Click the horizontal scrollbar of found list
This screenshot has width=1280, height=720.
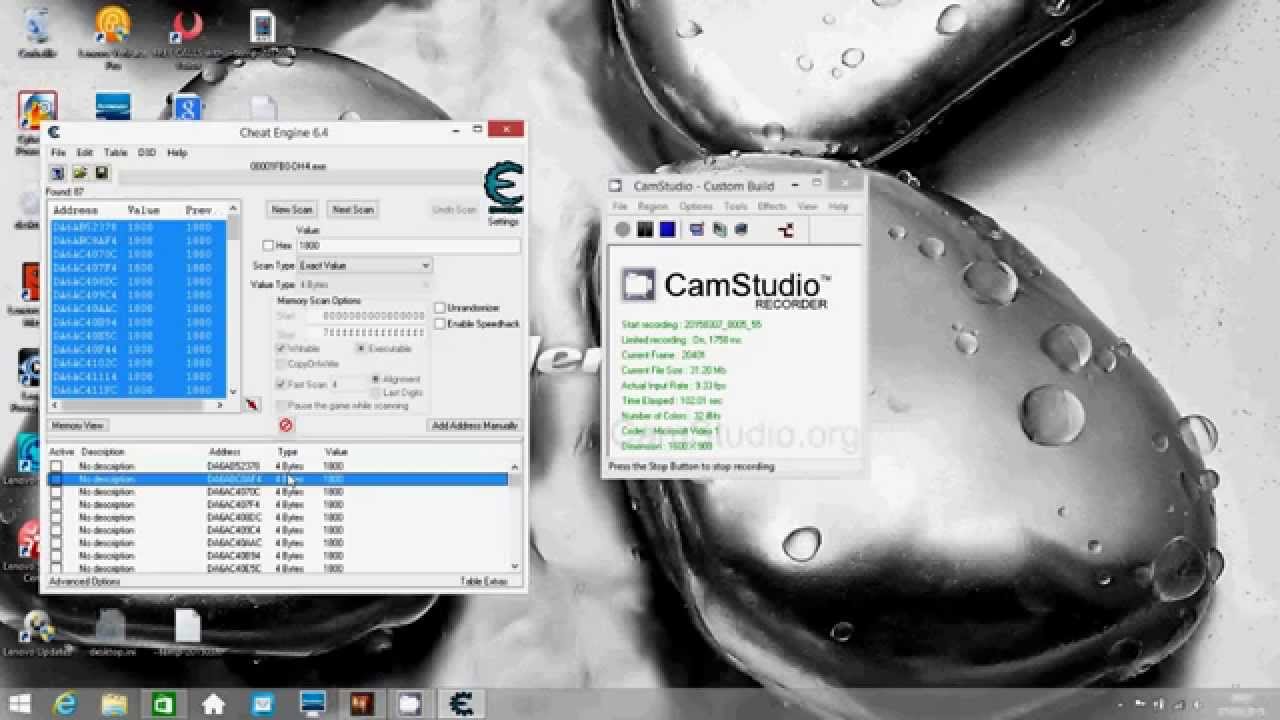(138, 405)
